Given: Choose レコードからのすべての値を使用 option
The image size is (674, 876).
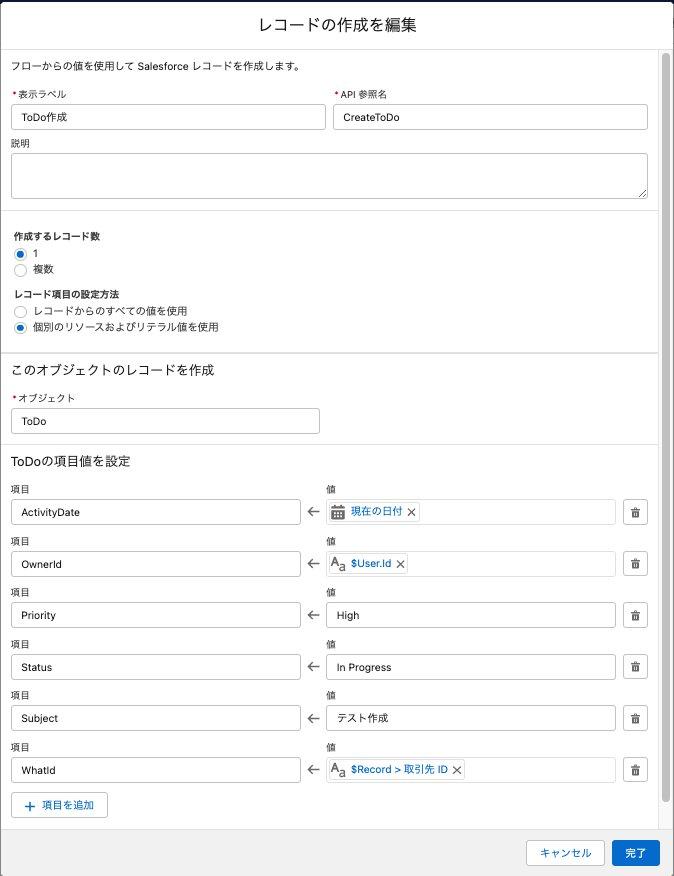Looking at the screenshot, I should (x=21, y=312).
